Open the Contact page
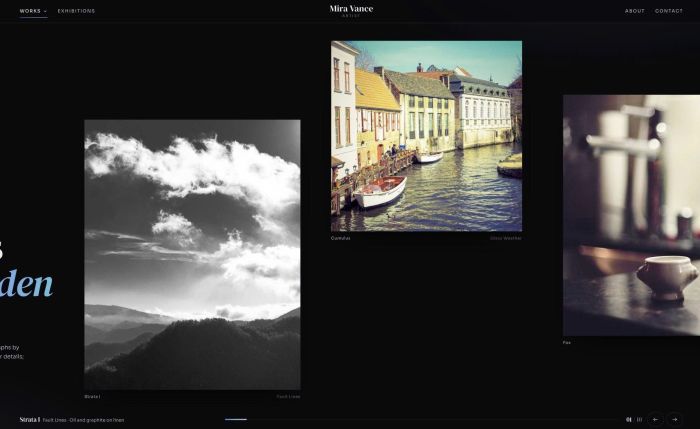Screen dimensions: 700x429 click(669, 11)
